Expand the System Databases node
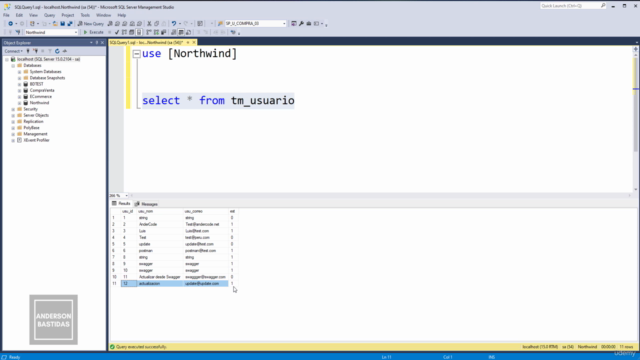The image size is (640, 360). click(x=19, y=72)
